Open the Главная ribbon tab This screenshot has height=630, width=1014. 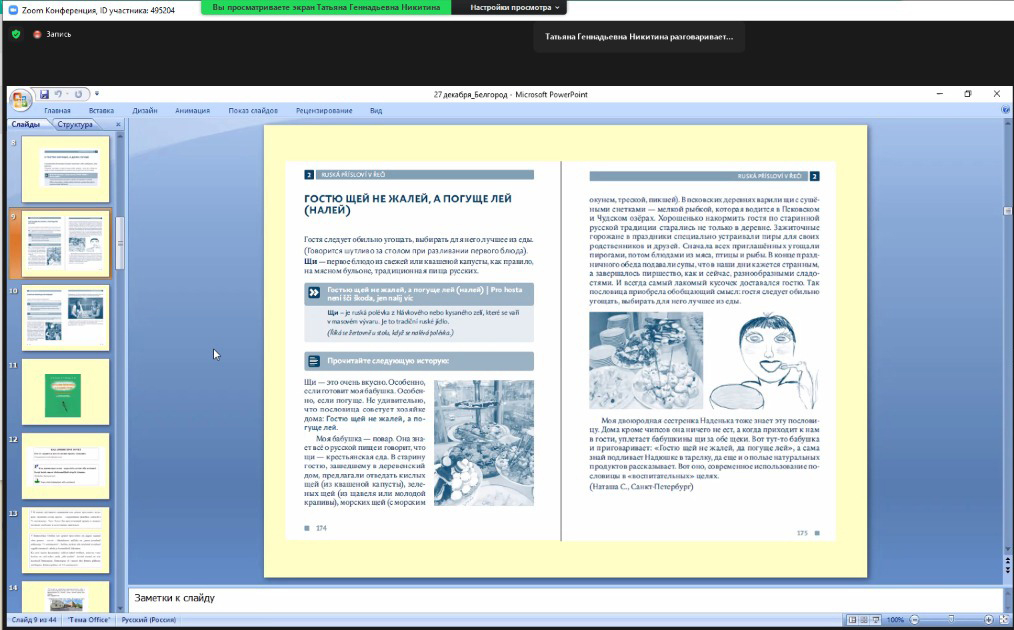[x=57, y=111]
